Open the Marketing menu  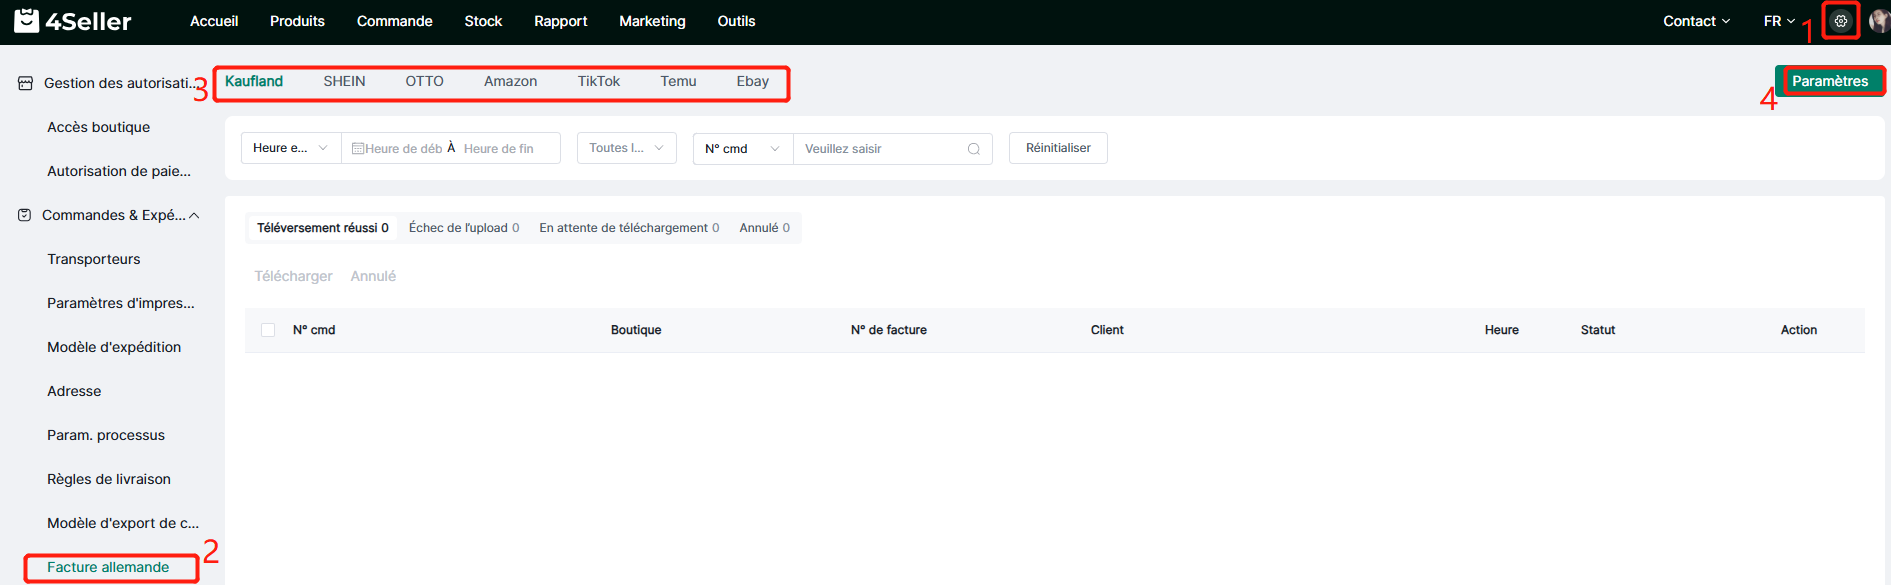click(x=652, y=21)
